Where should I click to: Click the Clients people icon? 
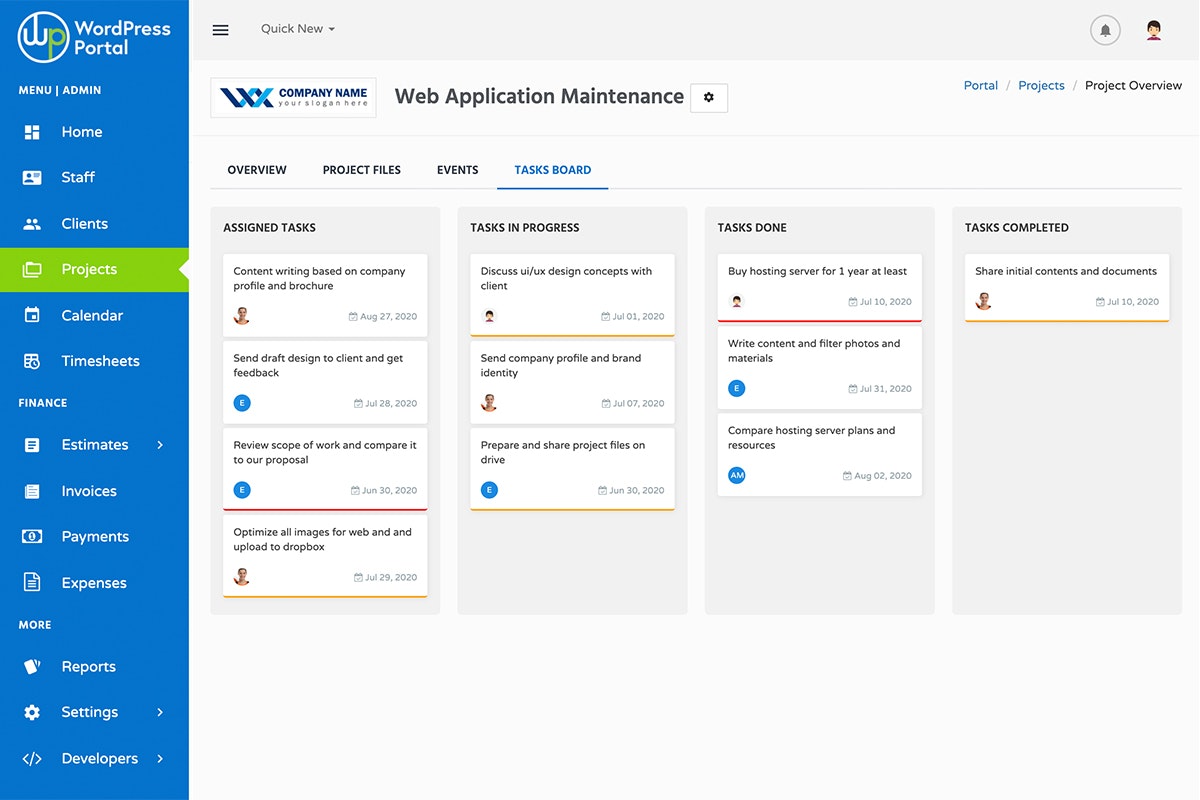click(32, 224)
